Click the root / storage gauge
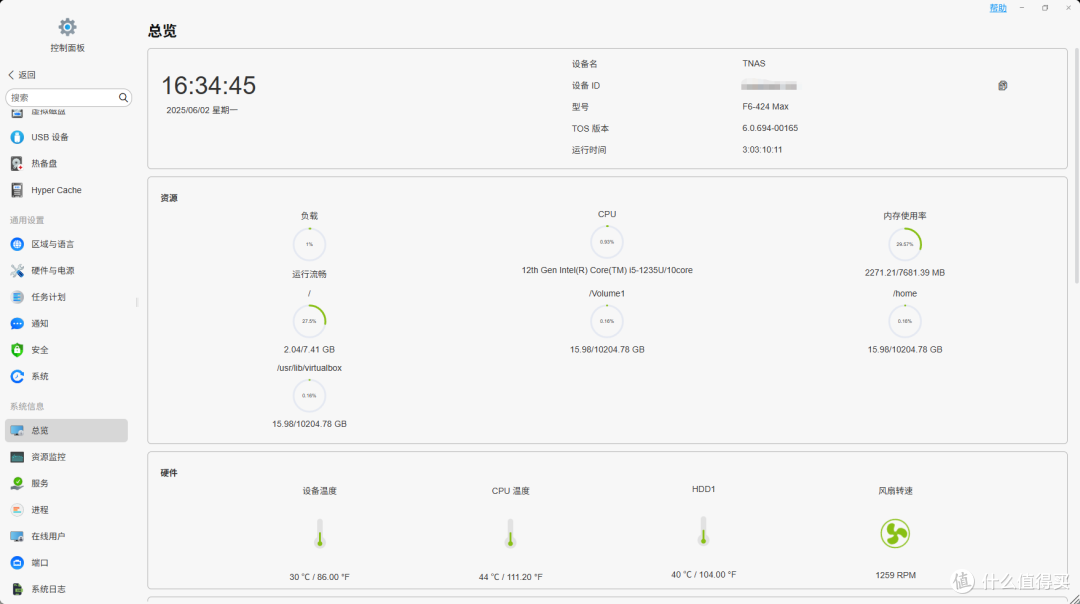 click(x=309, y=321)
